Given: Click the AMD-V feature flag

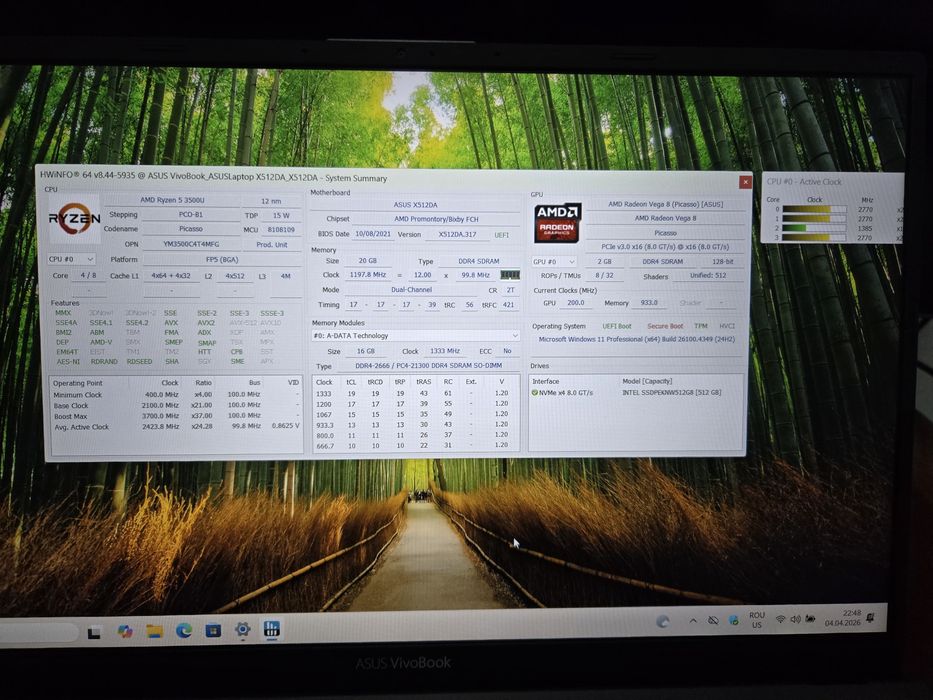Looking at the screenshot, I should [101, 342].
